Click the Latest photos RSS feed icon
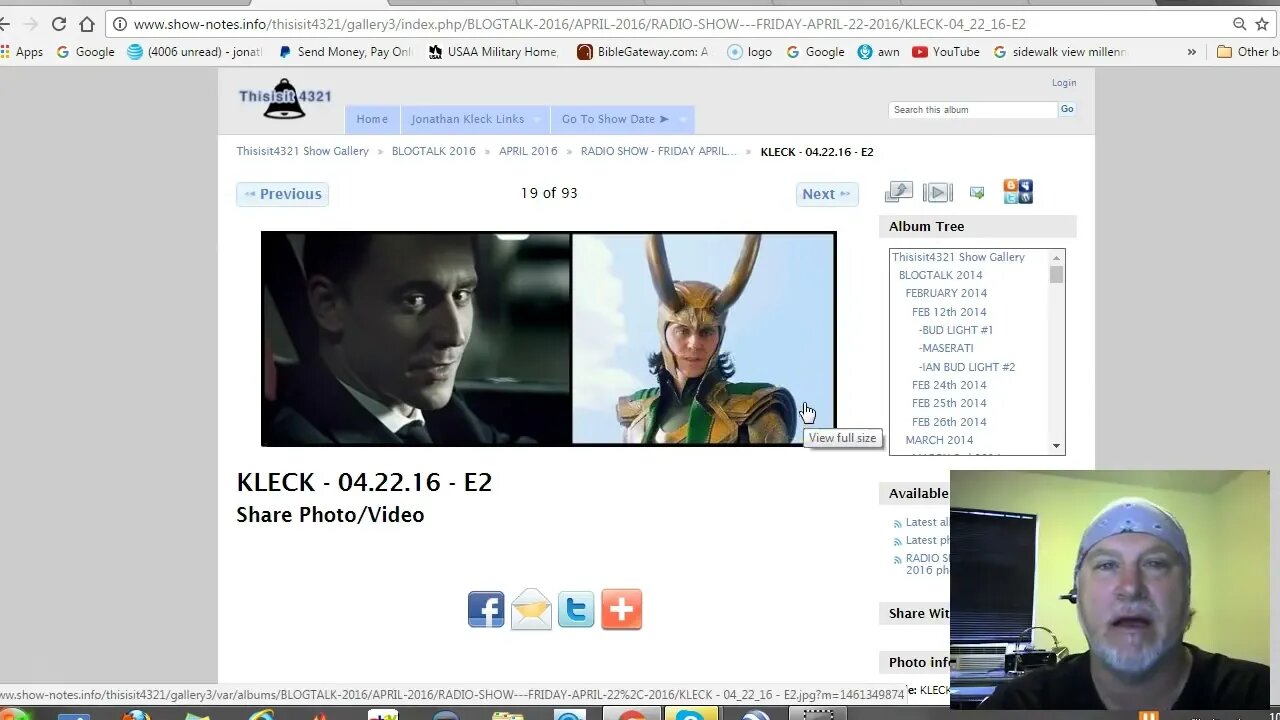 [x=897, y=541]
